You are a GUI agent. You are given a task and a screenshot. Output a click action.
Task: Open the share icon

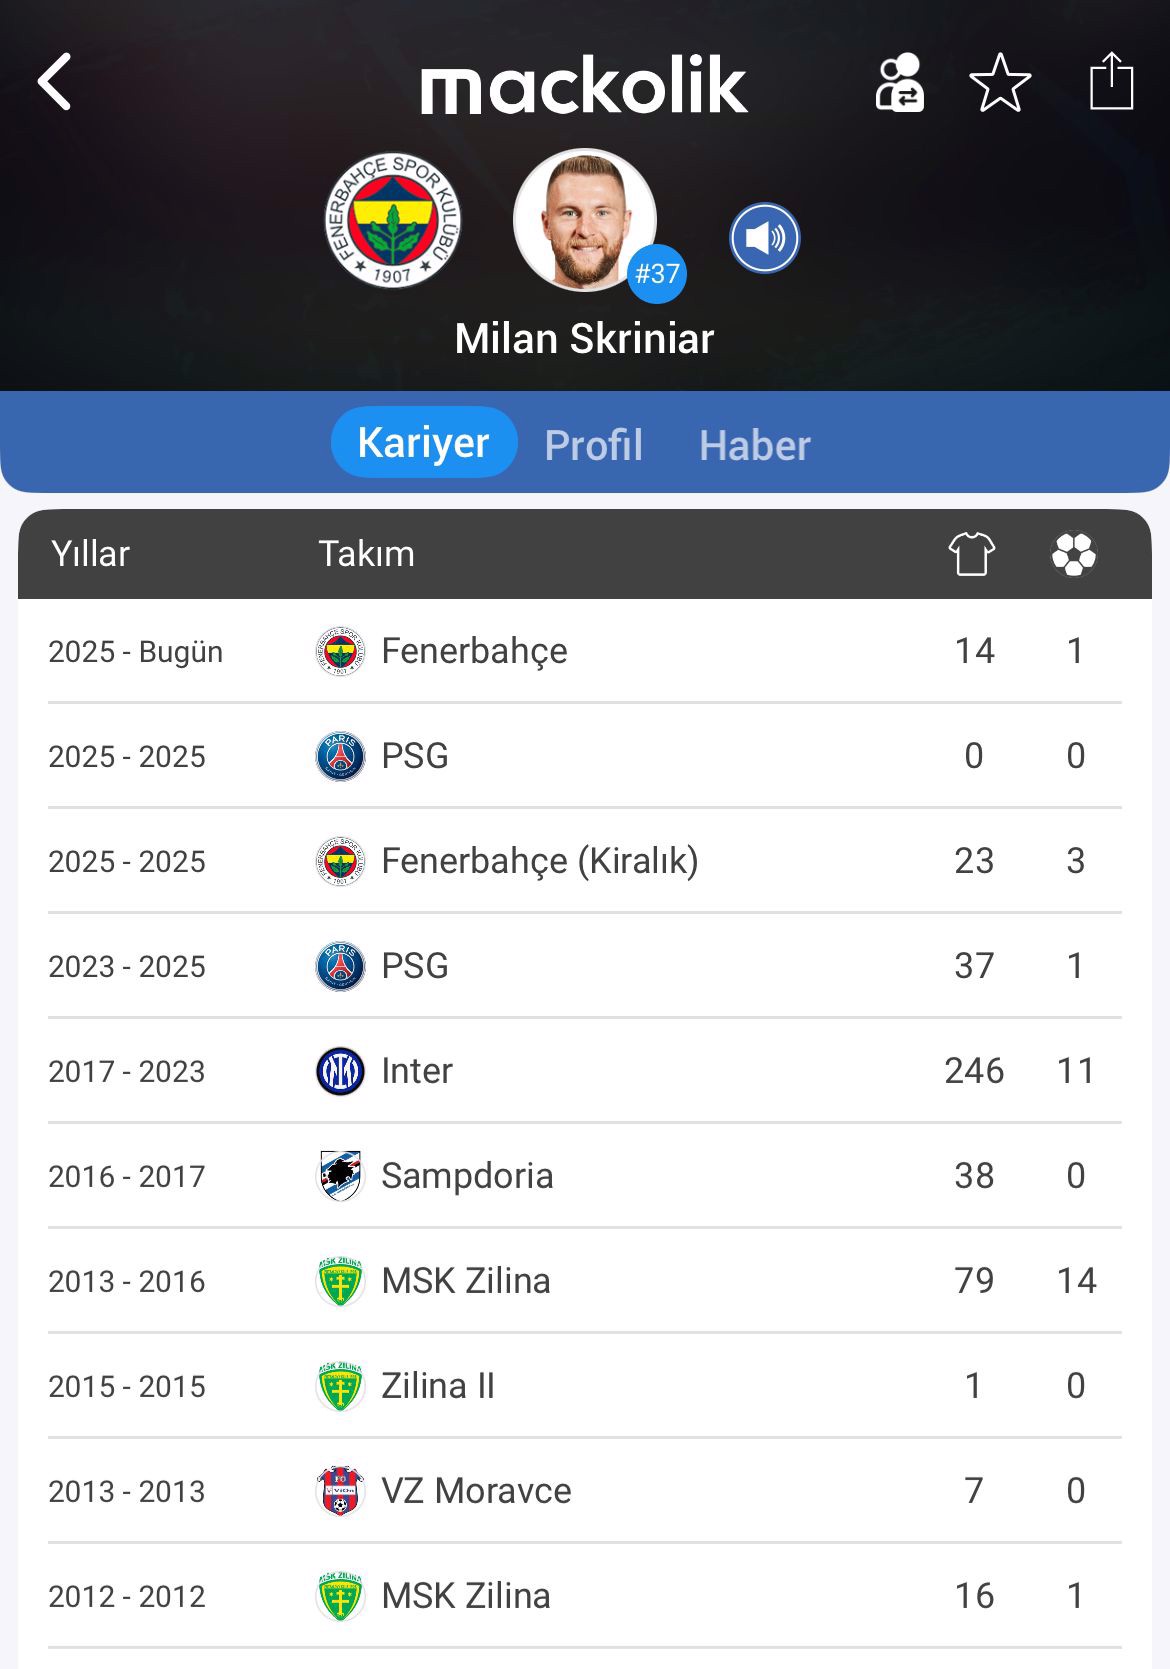pos(1111,81)
